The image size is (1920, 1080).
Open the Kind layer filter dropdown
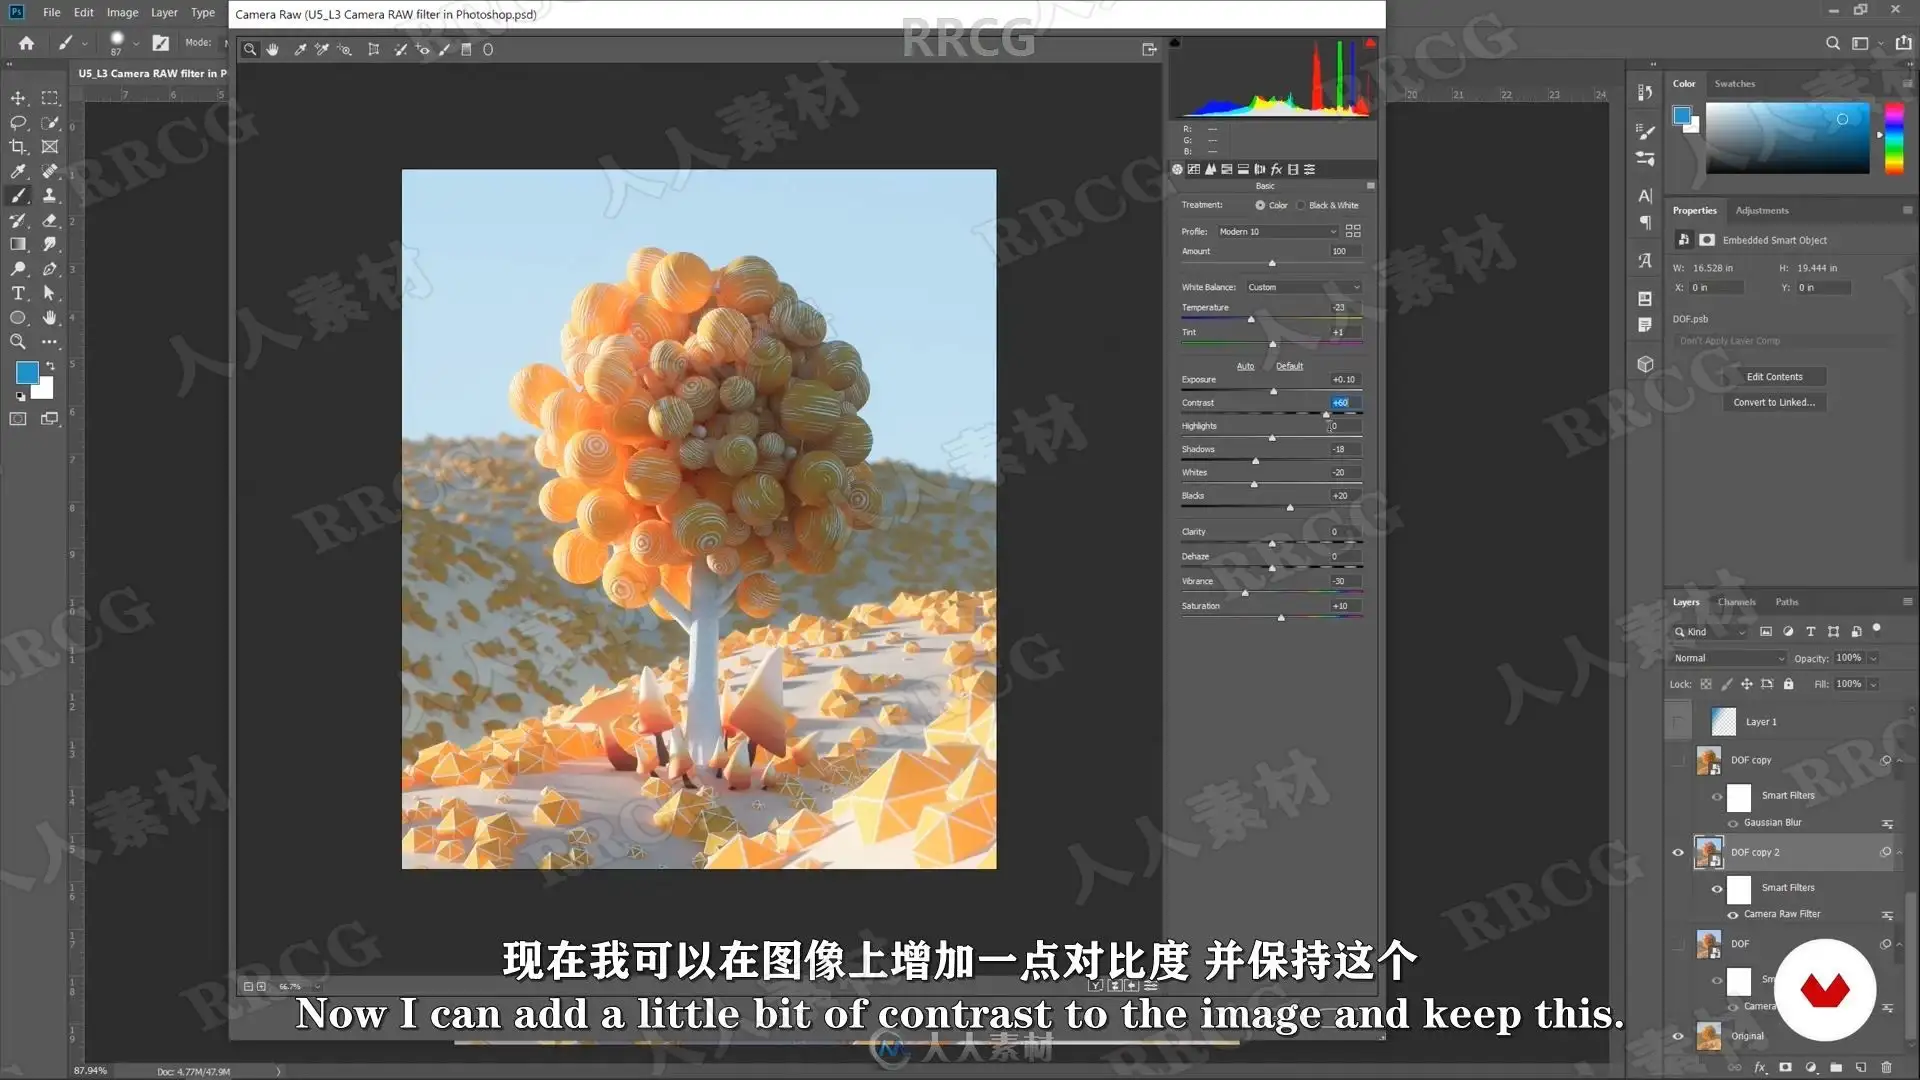pos(1710,631)
